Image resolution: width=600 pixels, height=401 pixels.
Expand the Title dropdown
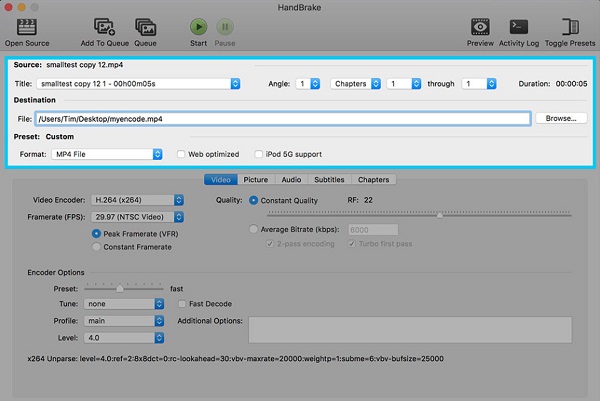tap(139, 83)
